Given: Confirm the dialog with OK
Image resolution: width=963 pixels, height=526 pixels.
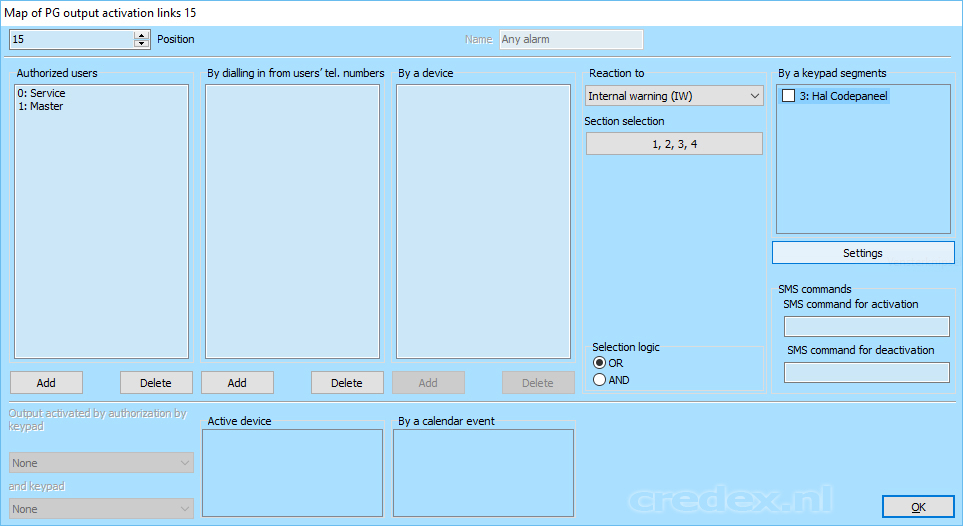Looking at the screenshot, I should (x=918, y=507).
